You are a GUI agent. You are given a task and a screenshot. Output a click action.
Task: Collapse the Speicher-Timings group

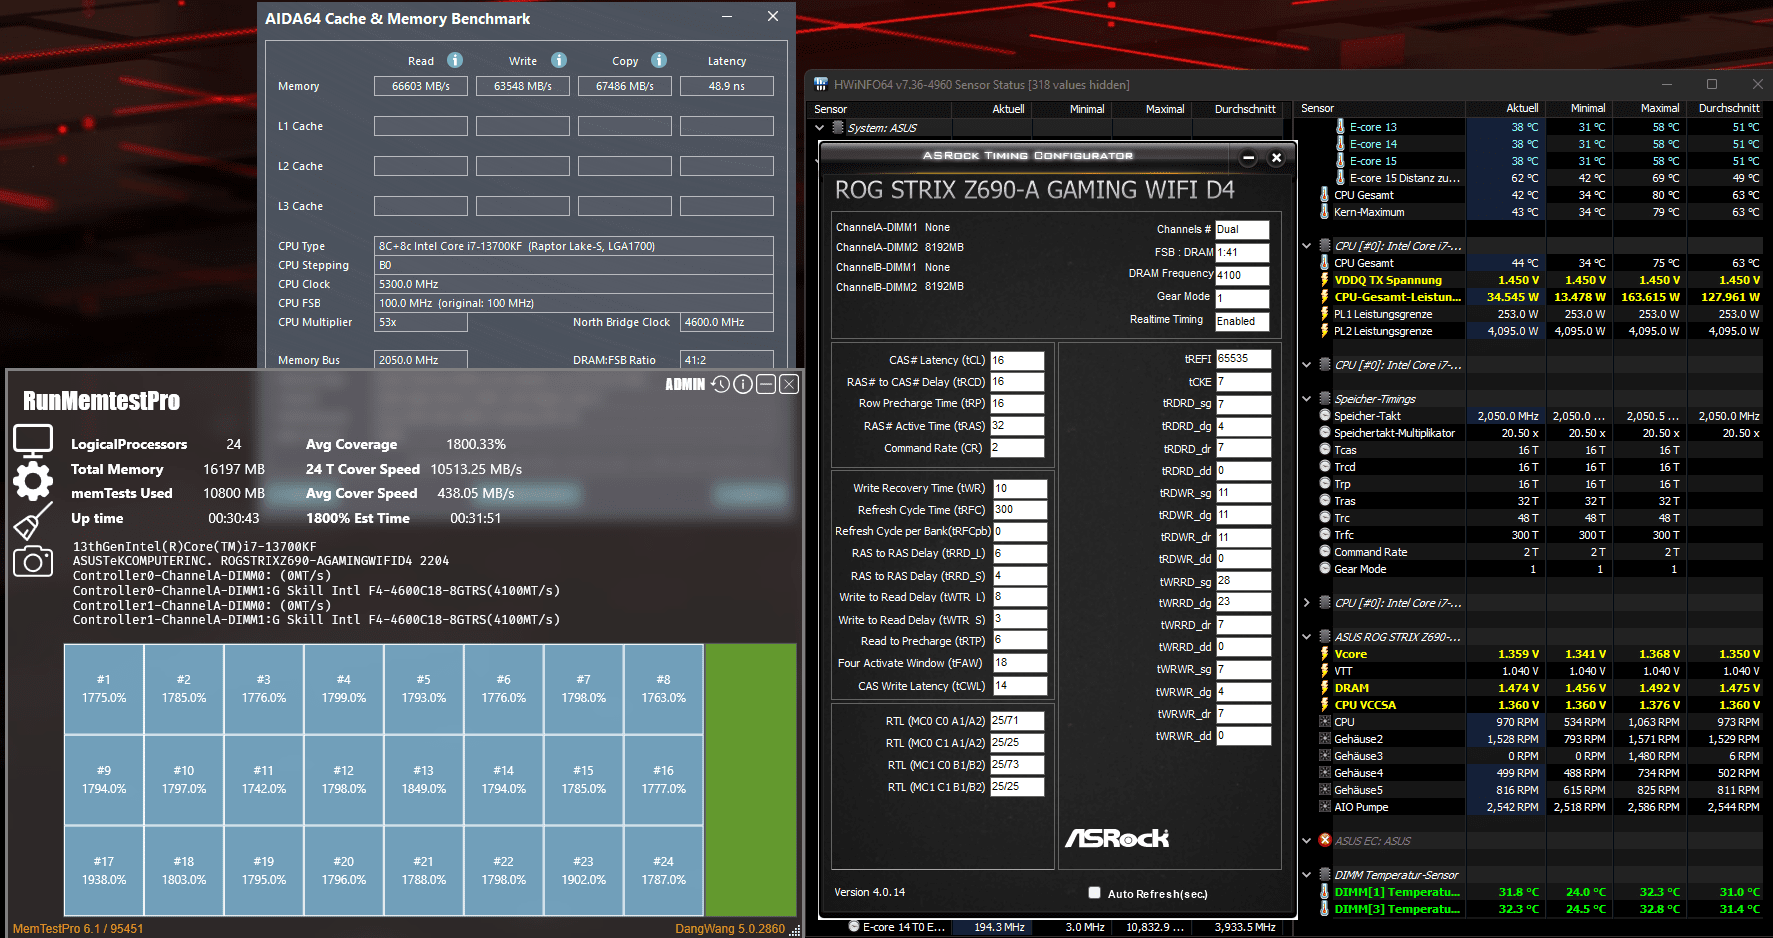click(1307, 399)
